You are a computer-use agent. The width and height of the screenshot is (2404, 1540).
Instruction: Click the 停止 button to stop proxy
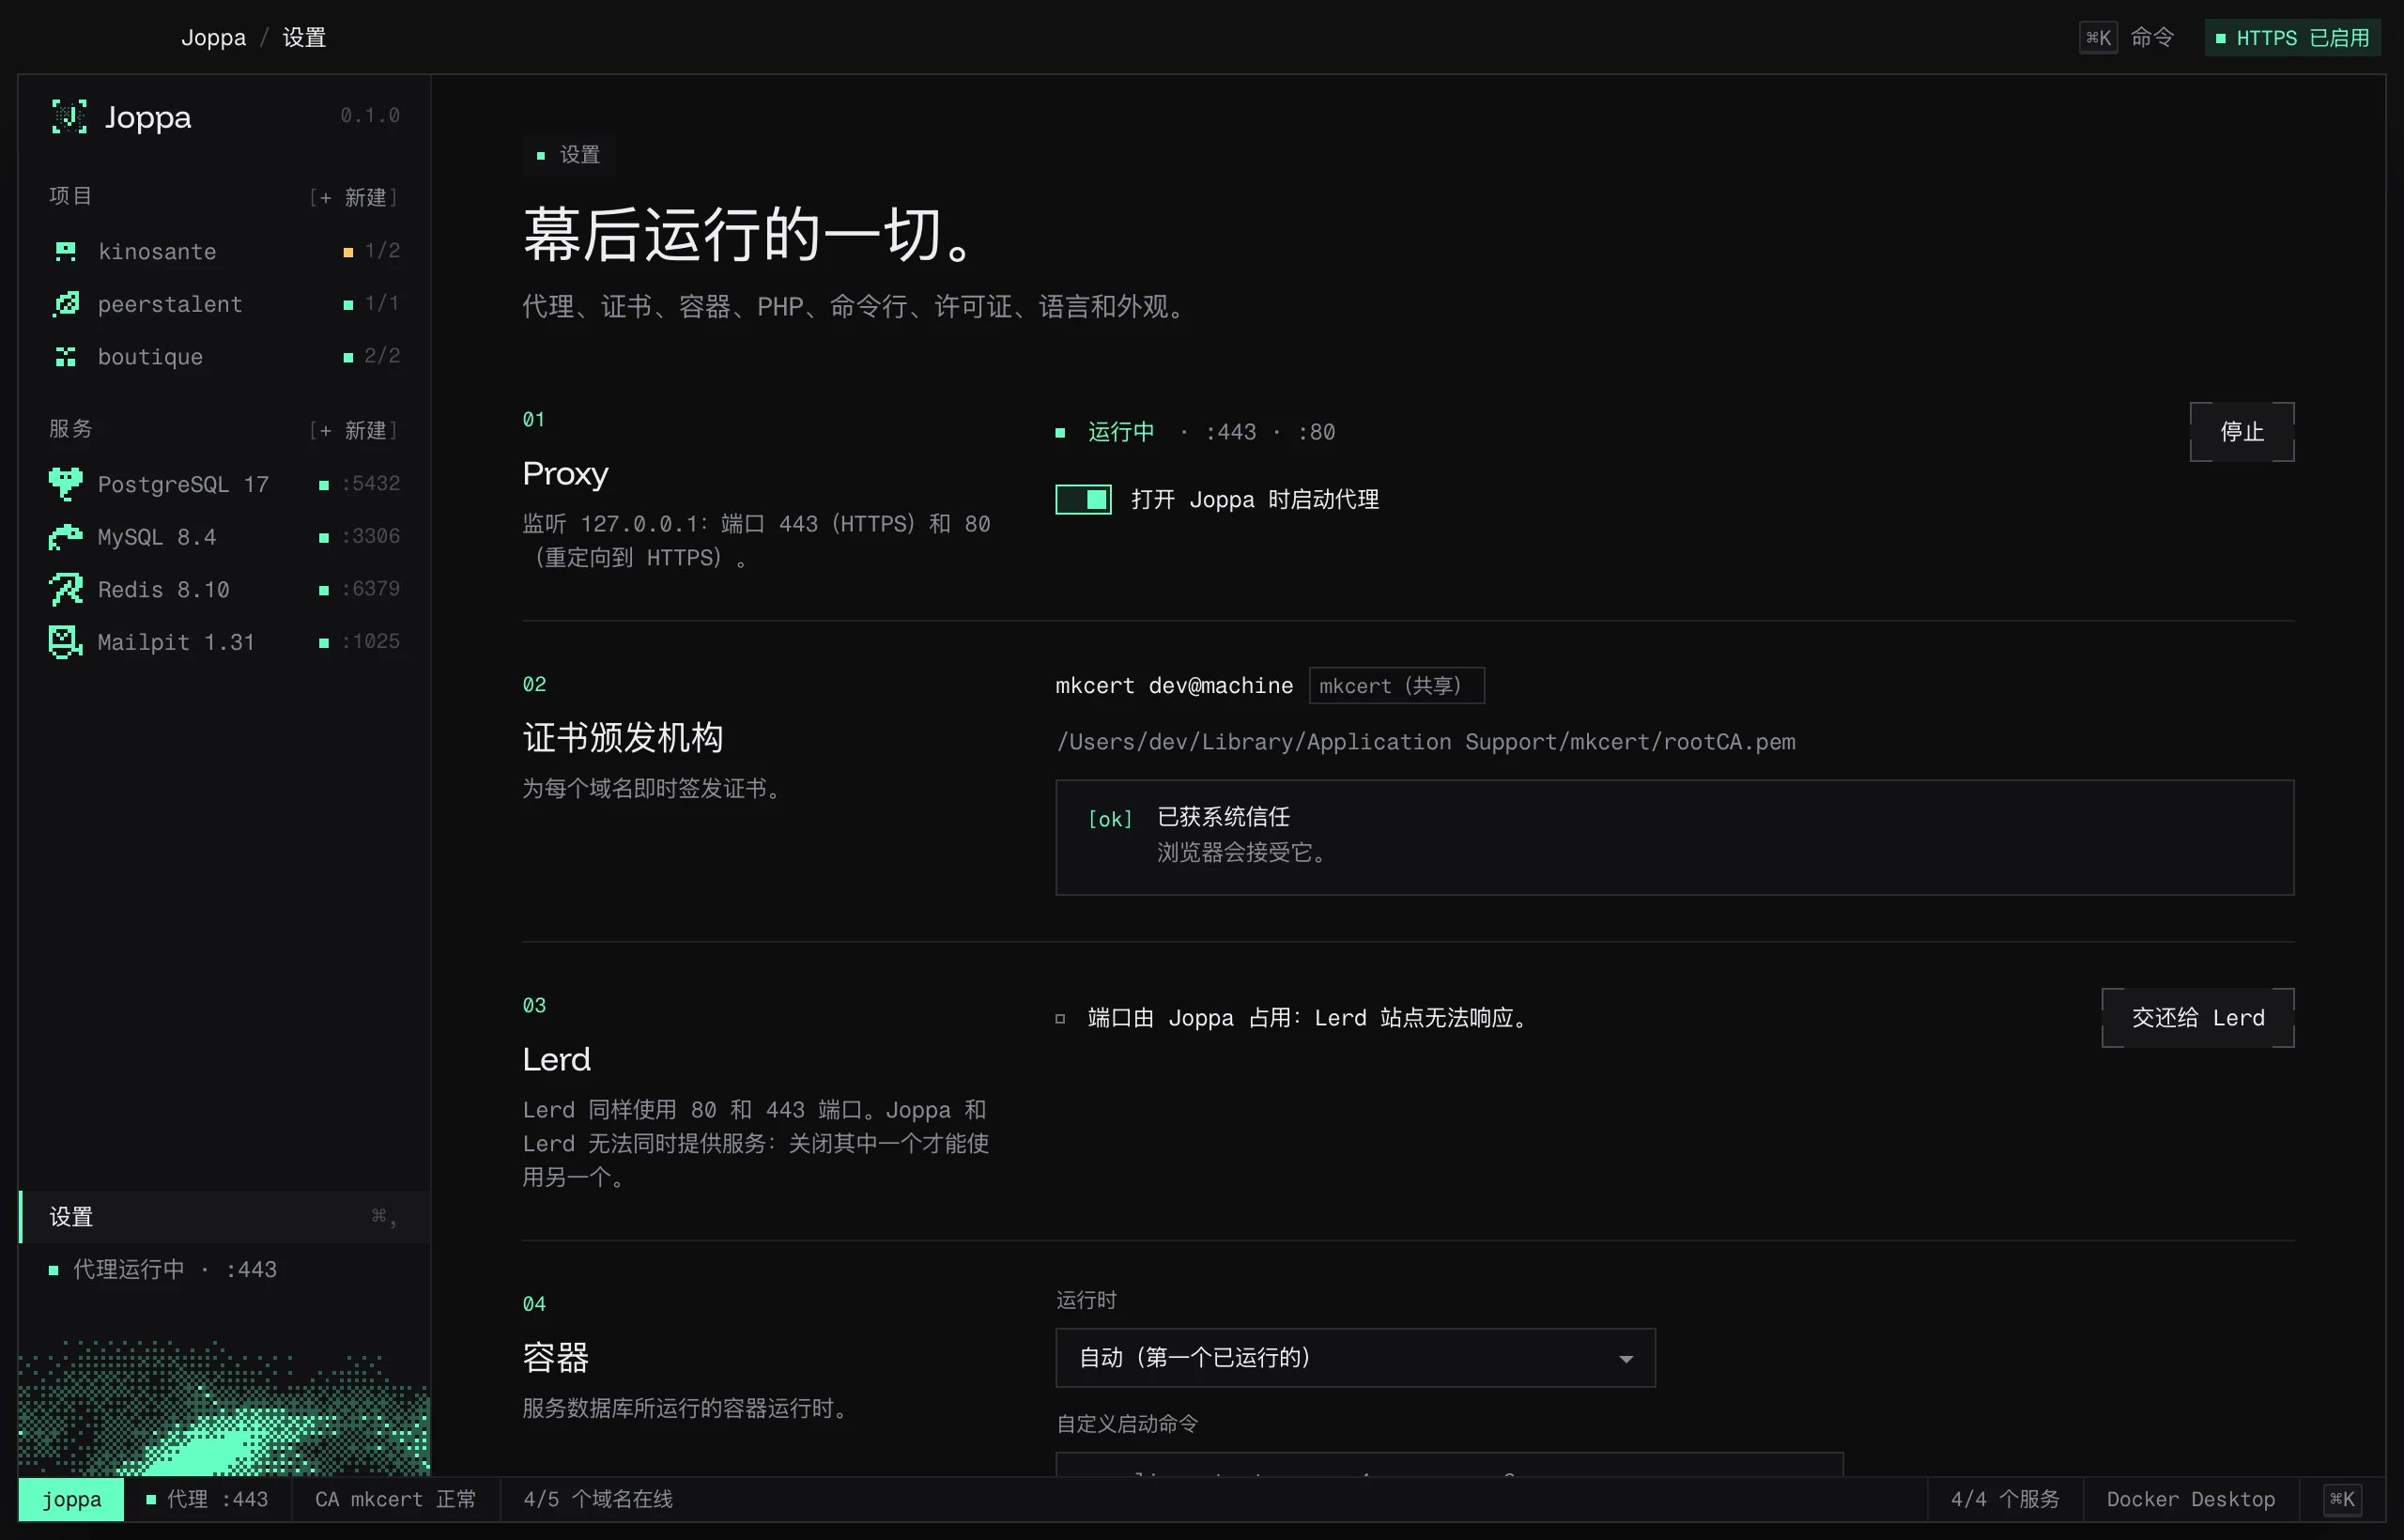pos(2242,432)
